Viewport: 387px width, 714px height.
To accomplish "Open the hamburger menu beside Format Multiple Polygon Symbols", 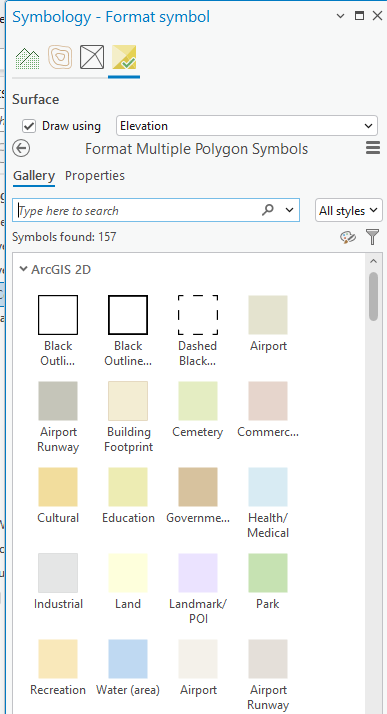I will click(372, 148).
